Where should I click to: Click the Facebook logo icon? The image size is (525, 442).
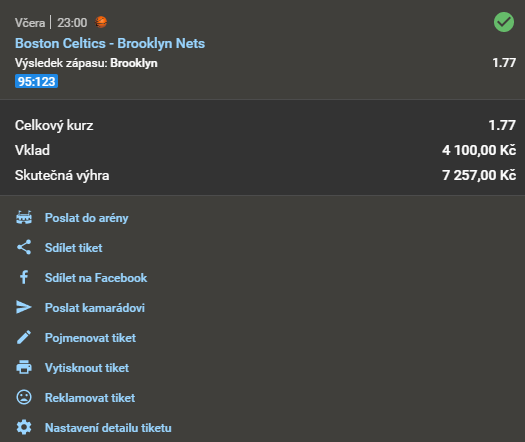point(24,277)
